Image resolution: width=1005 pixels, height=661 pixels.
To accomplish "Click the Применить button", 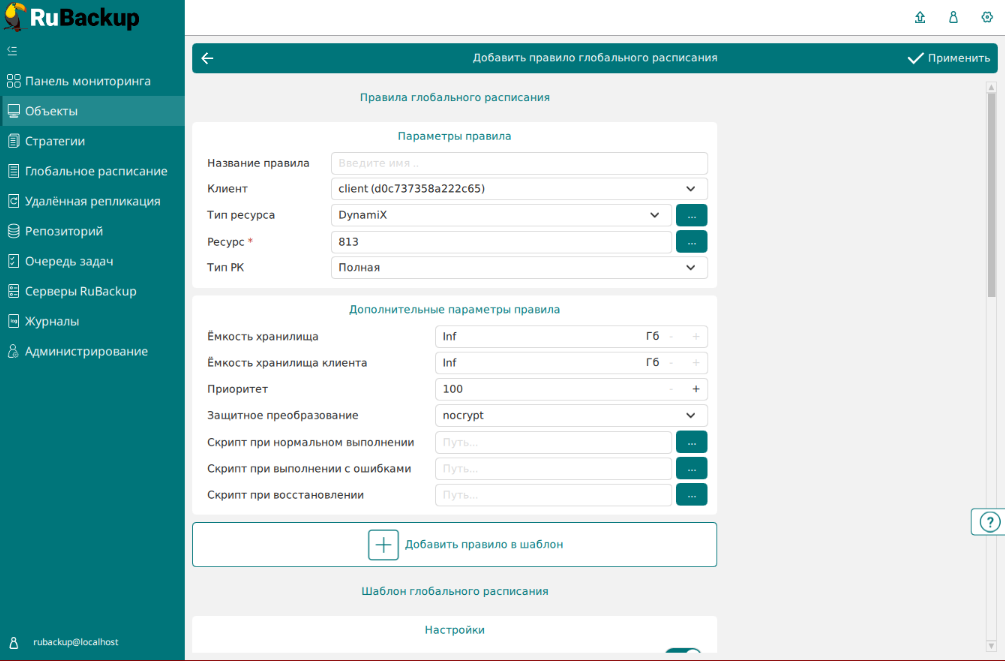I will (948, 58).
